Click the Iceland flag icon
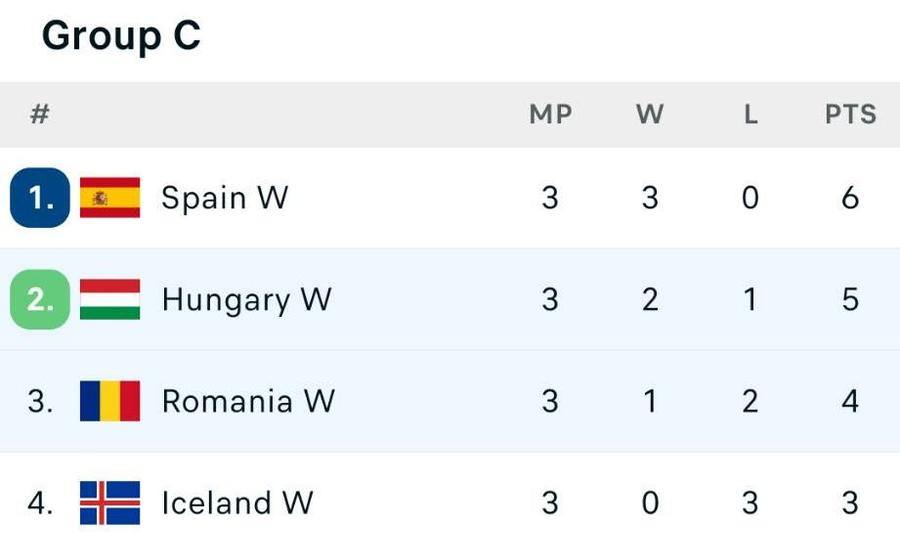This screenshot has width=900, height=534. coord(110,502)
